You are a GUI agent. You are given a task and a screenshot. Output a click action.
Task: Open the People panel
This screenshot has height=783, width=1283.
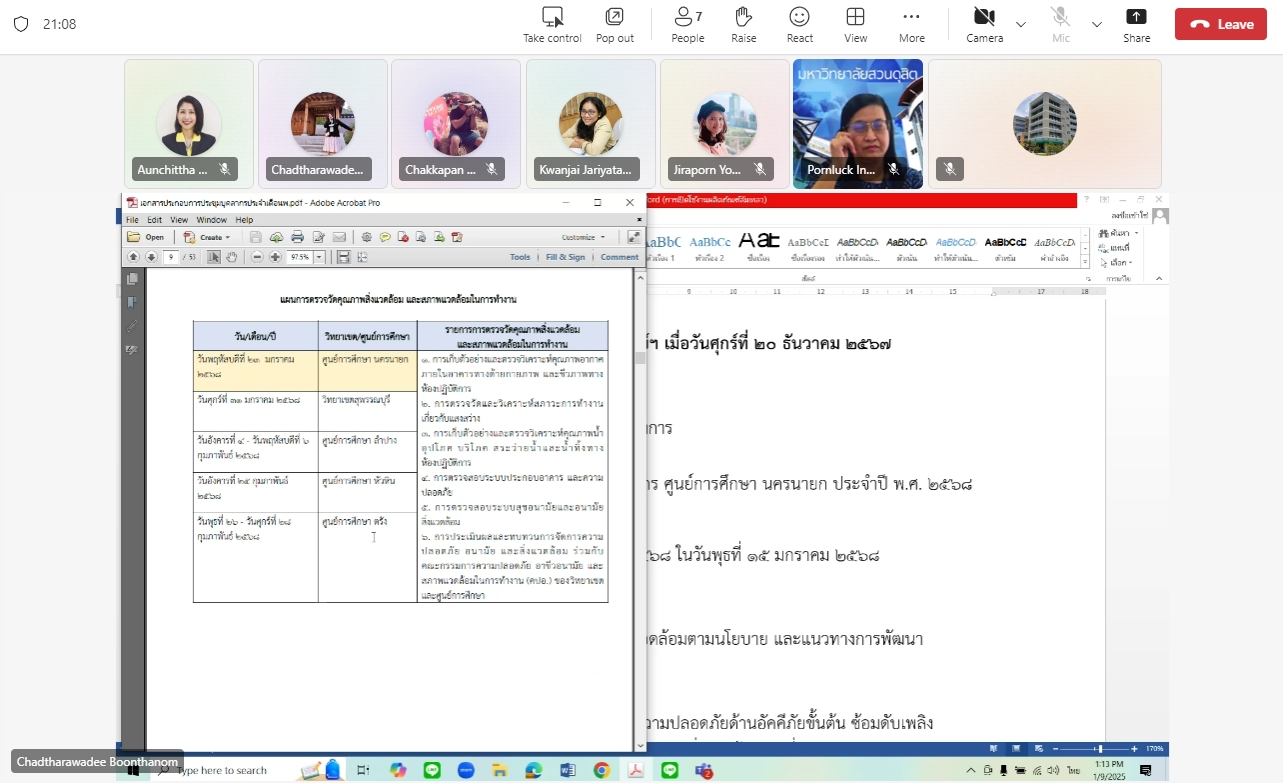pos(687,25)
